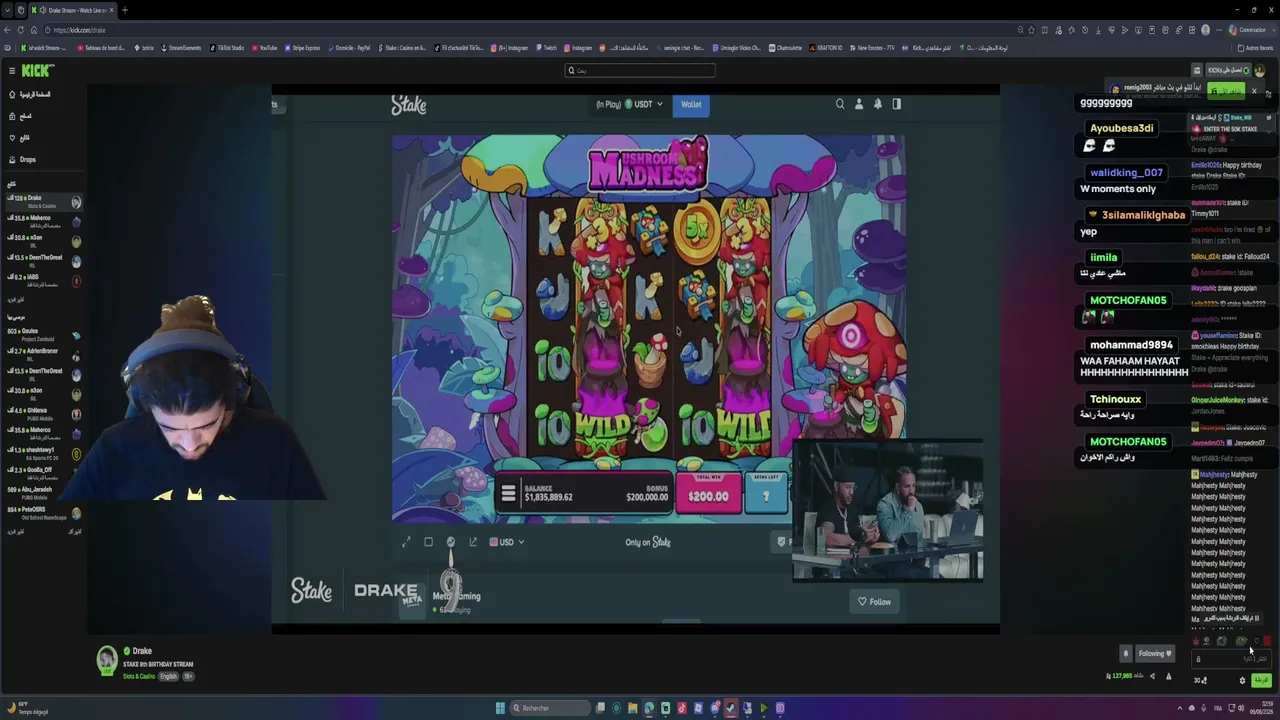Screen dimensions: 1280x720
Task: Click the green KICK logo
Action: click(x=38, y=71)
